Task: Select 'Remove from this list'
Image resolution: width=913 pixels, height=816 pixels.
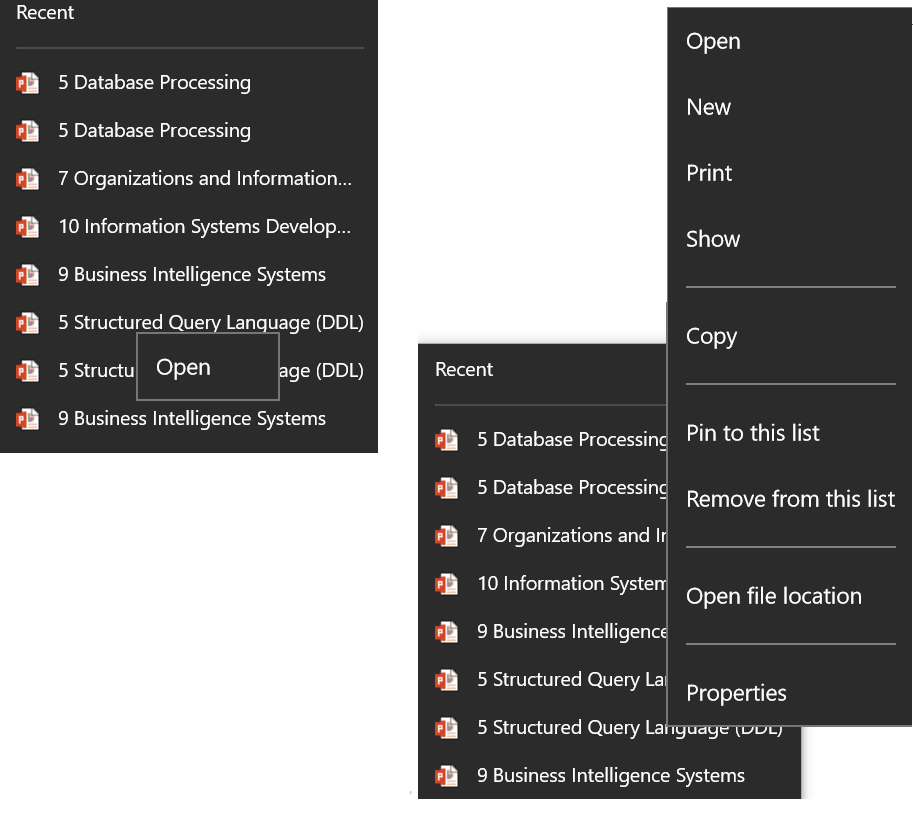Action: pos(790,499)
